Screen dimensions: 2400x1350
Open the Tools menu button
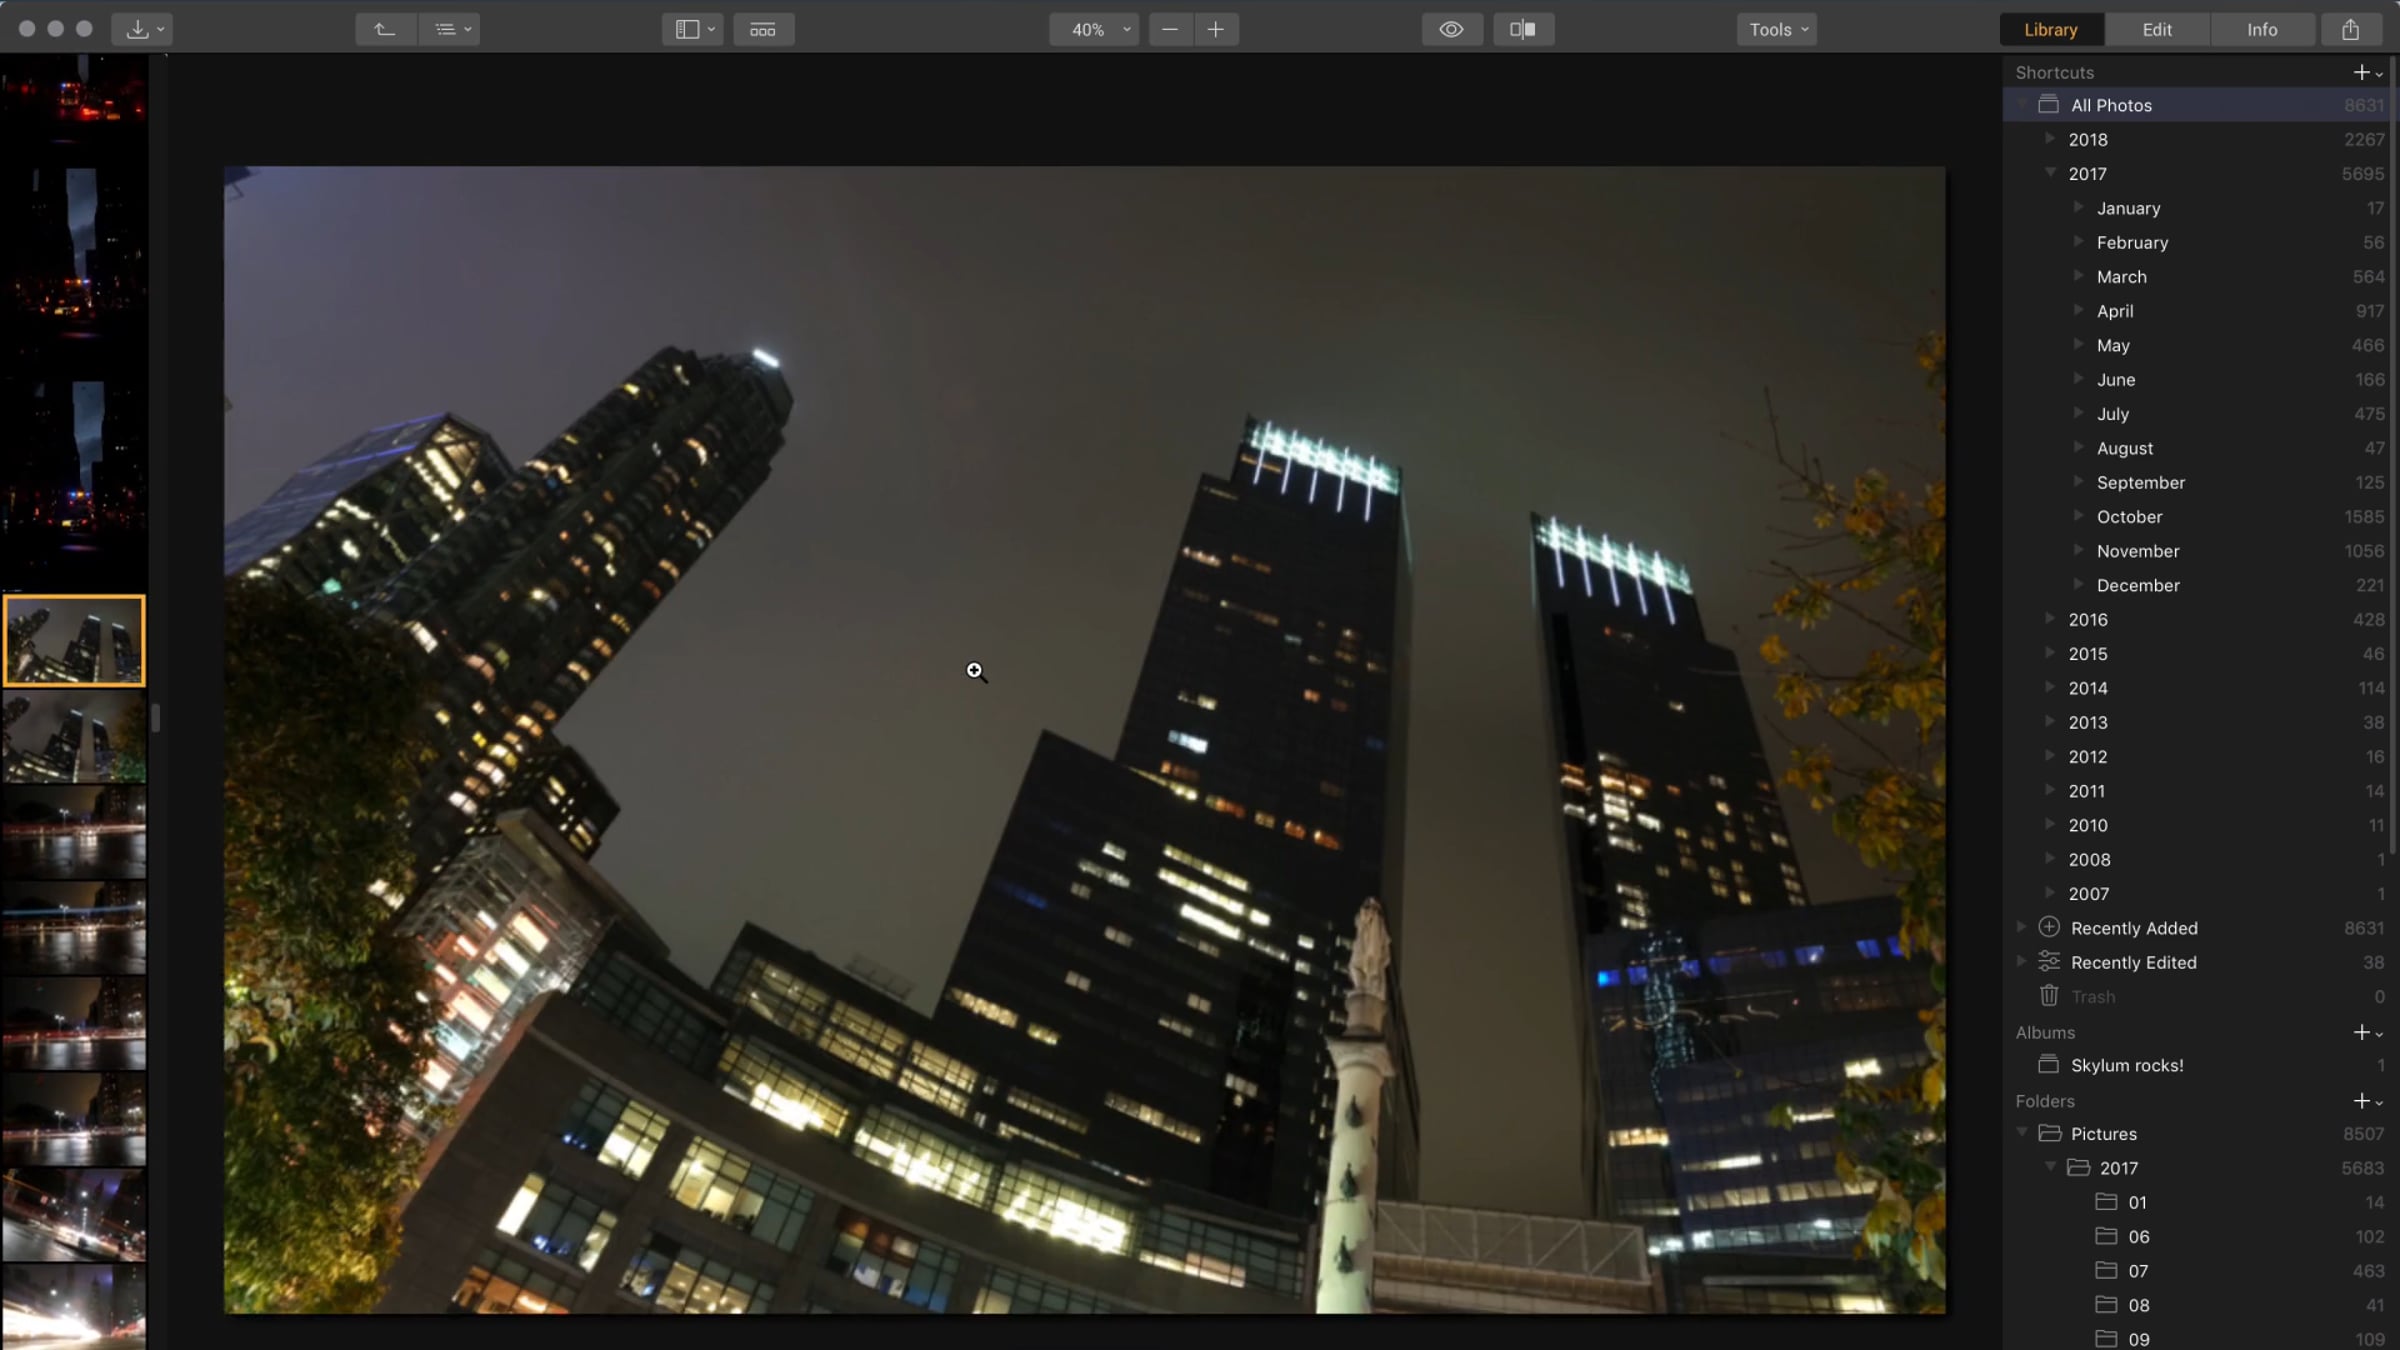(x=1777, y=29)
